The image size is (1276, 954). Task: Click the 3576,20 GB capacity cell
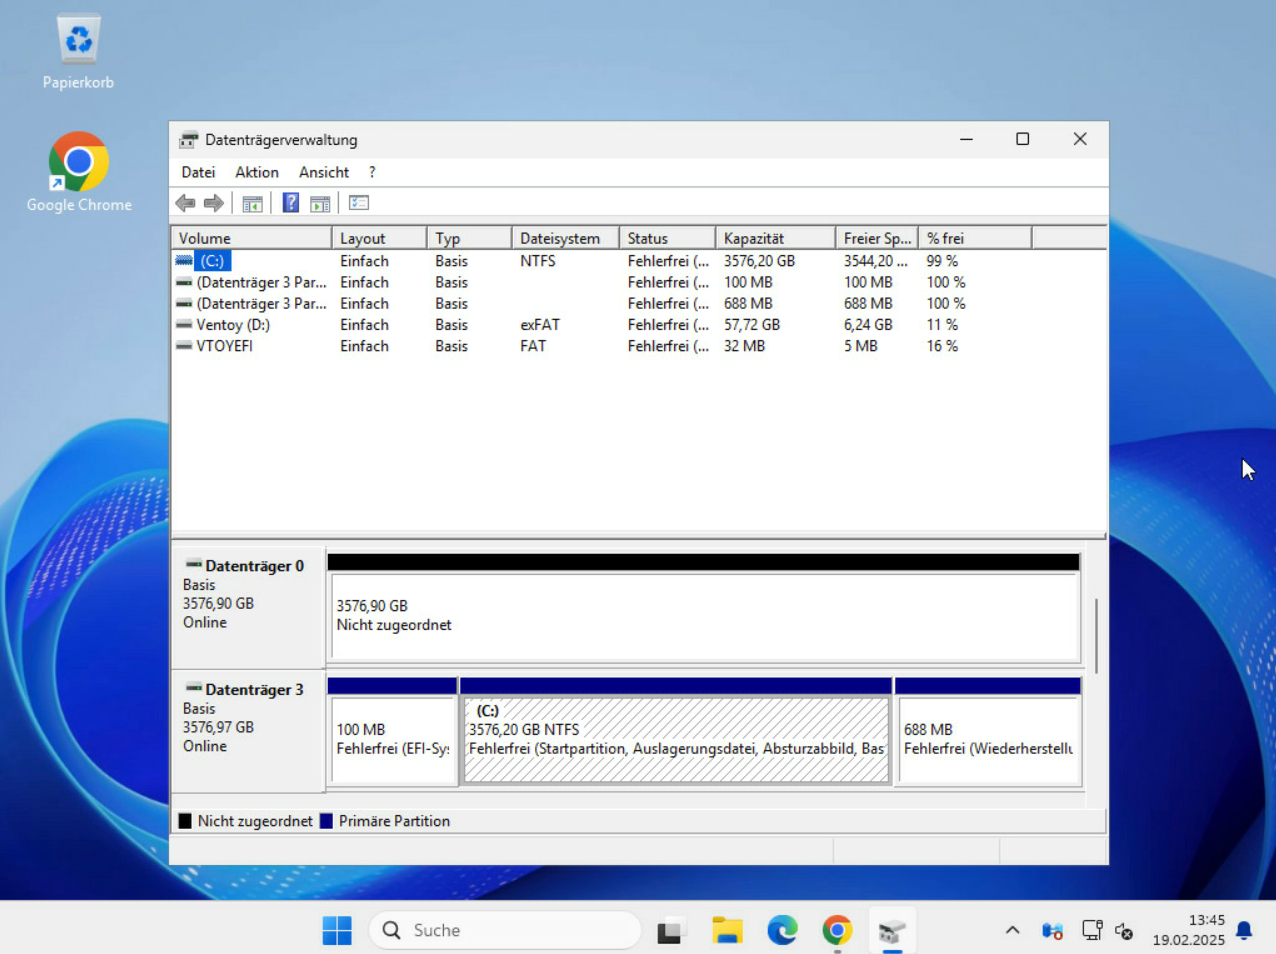tap(759, 261)
